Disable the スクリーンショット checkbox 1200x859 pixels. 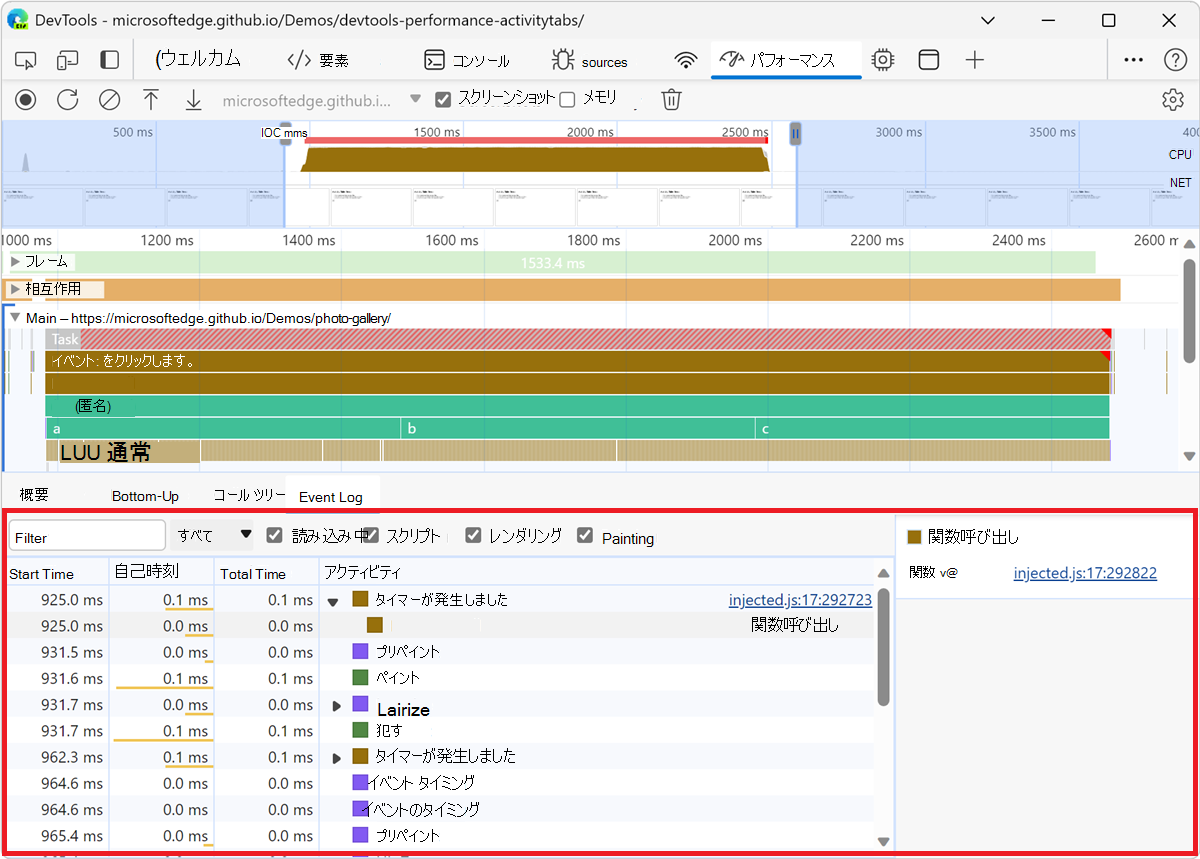point(444,99)
